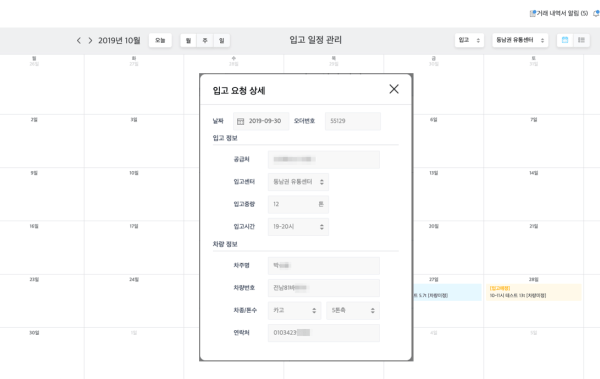Go to previous month with left chevron

78,41
